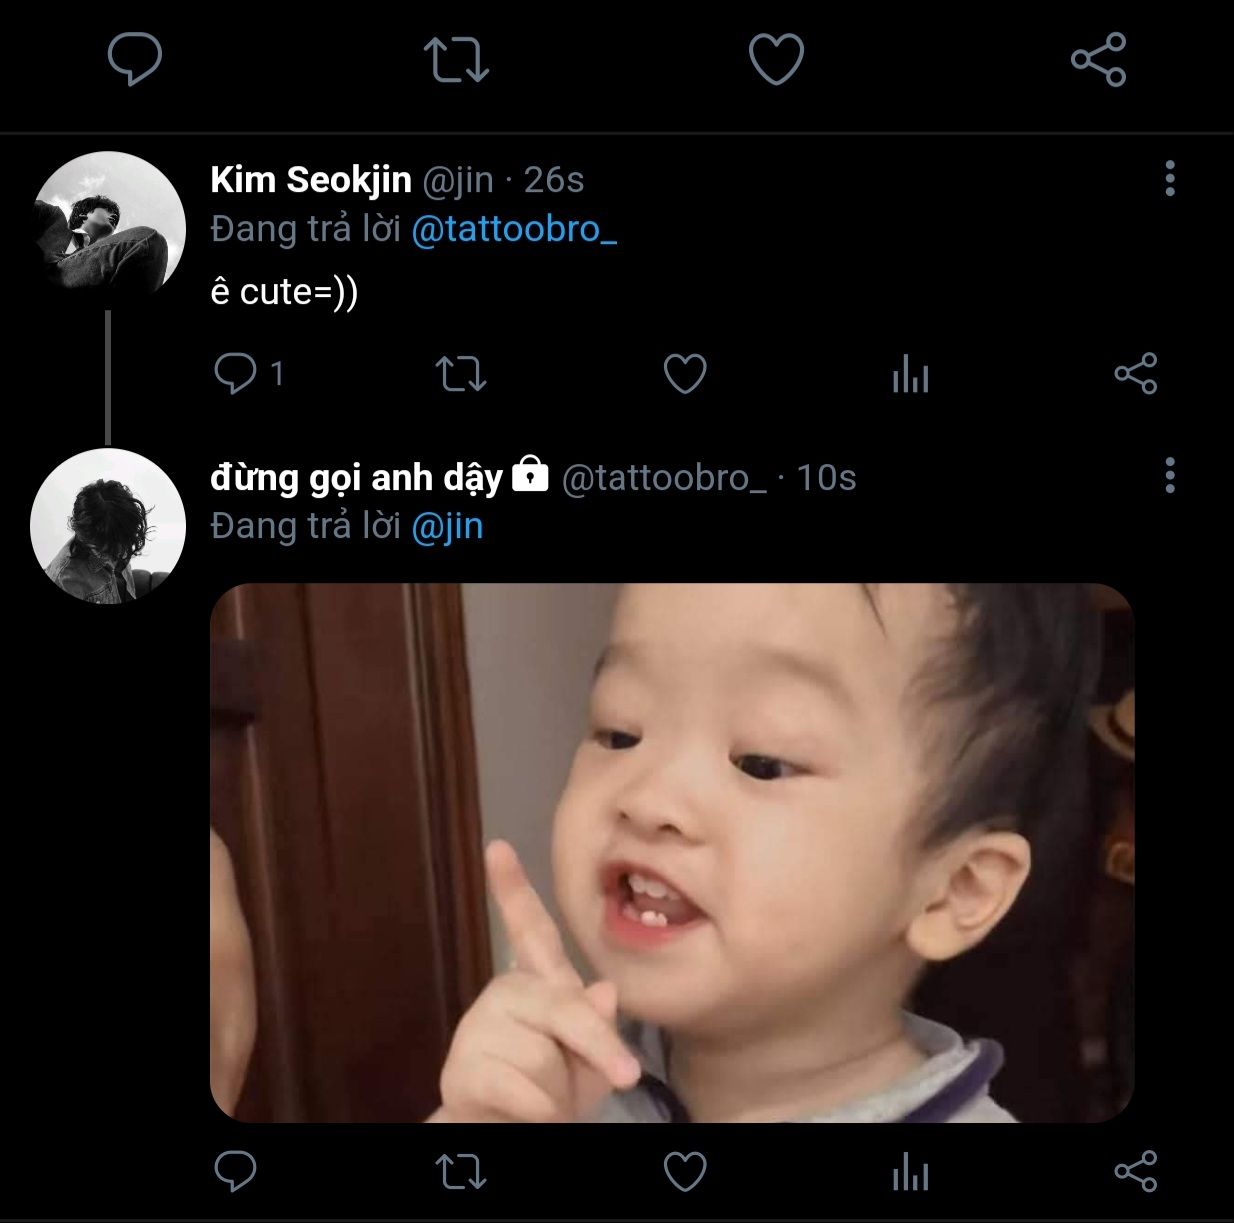Click the @tattoobro_ mention link

click(514, 230)
